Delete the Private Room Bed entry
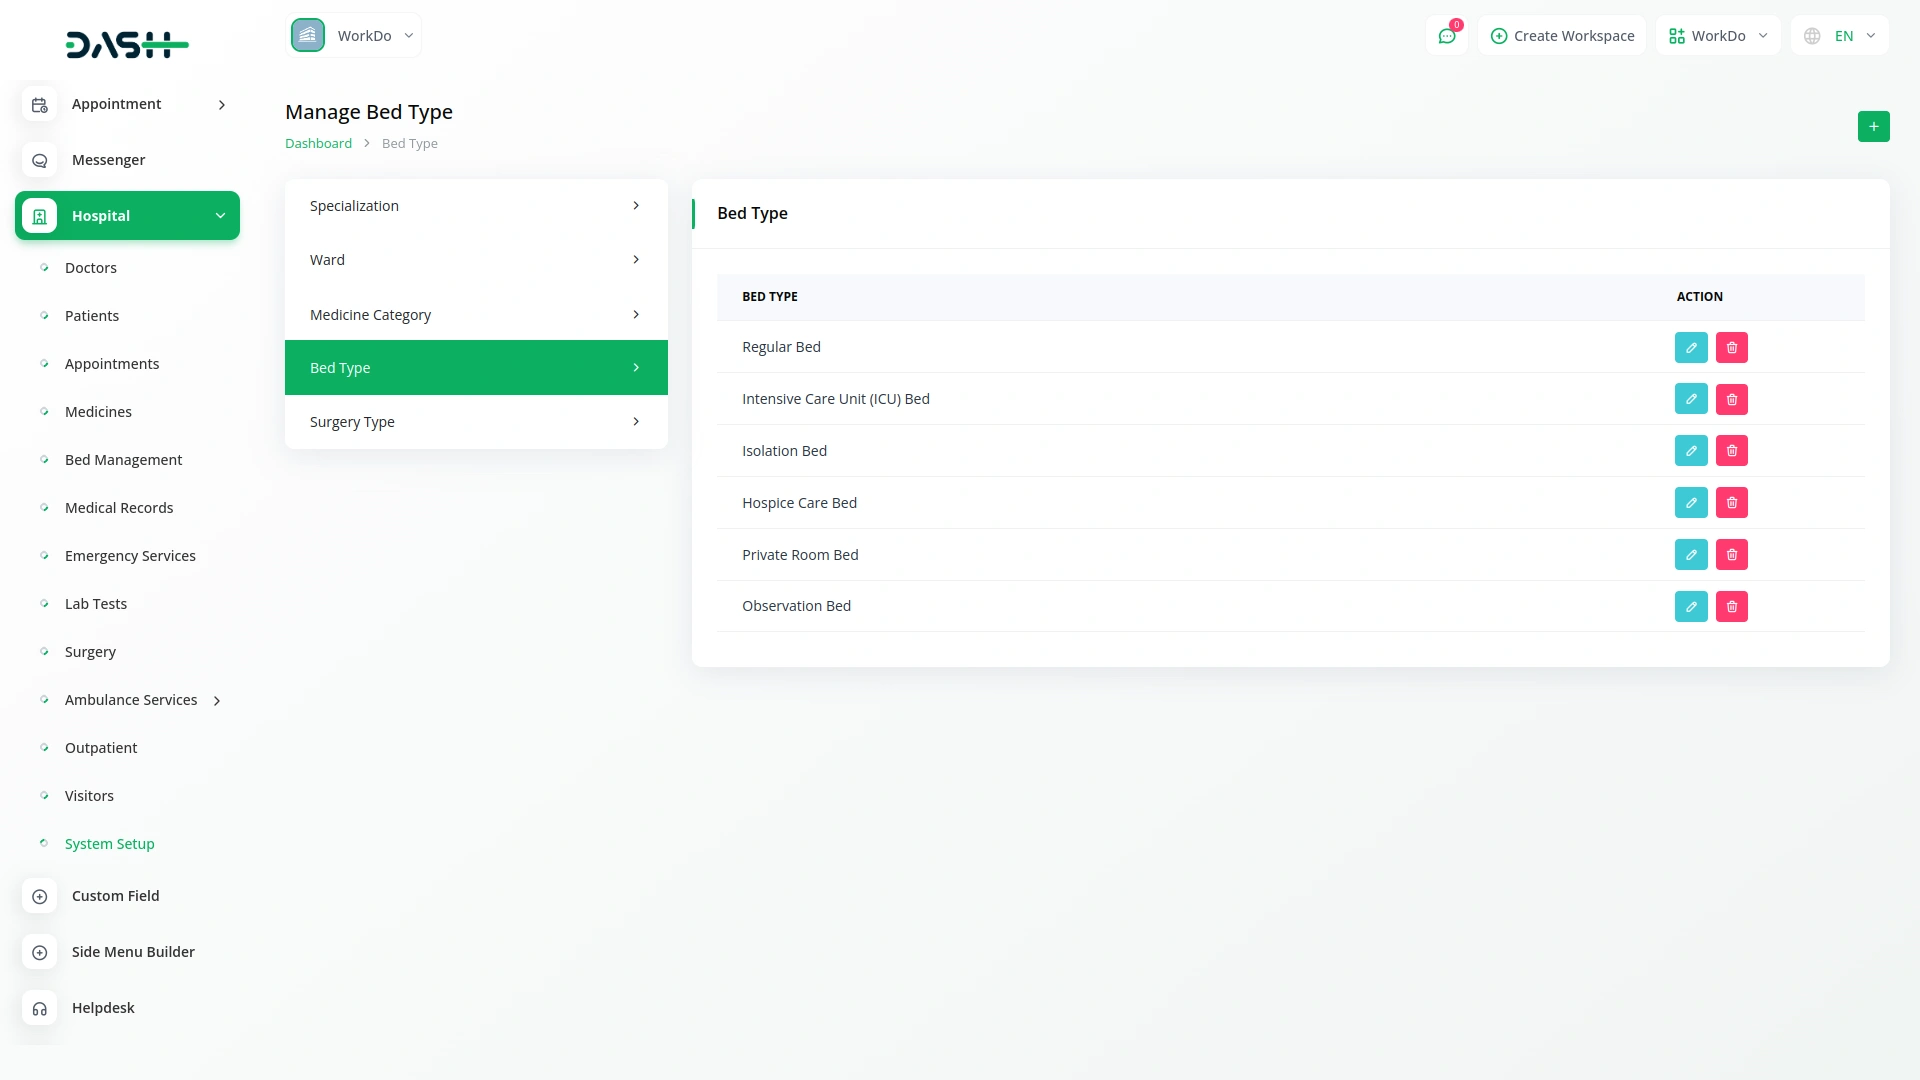The height and width of the screenshot is (1080, 1920). click(1732, 555)
